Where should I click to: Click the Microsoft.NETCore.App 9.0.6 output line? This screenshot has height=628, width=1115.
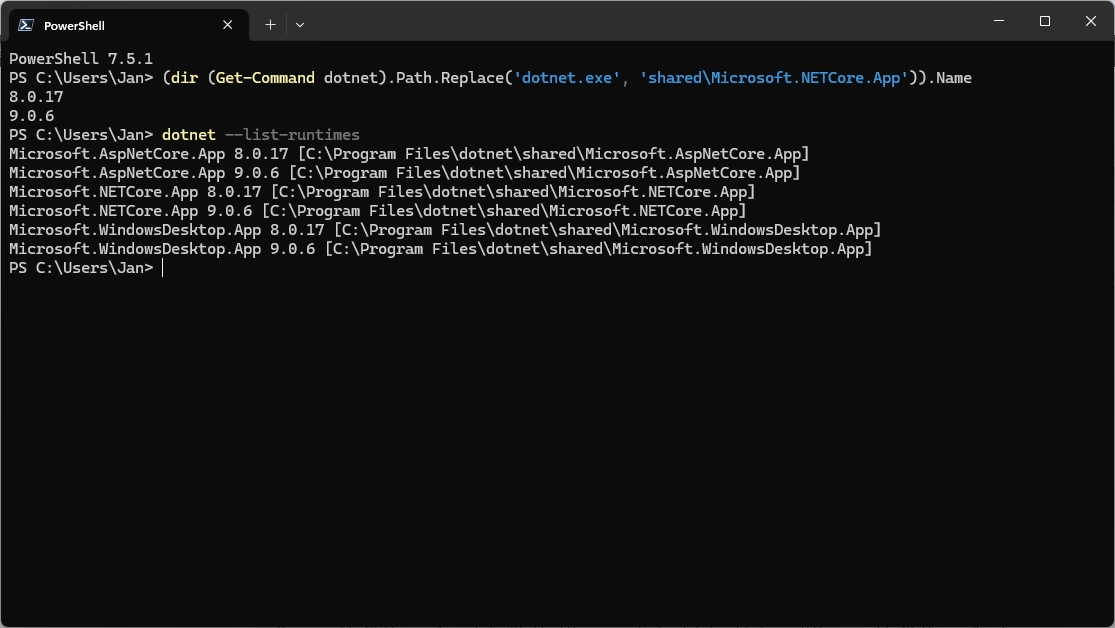coord(377,211)
